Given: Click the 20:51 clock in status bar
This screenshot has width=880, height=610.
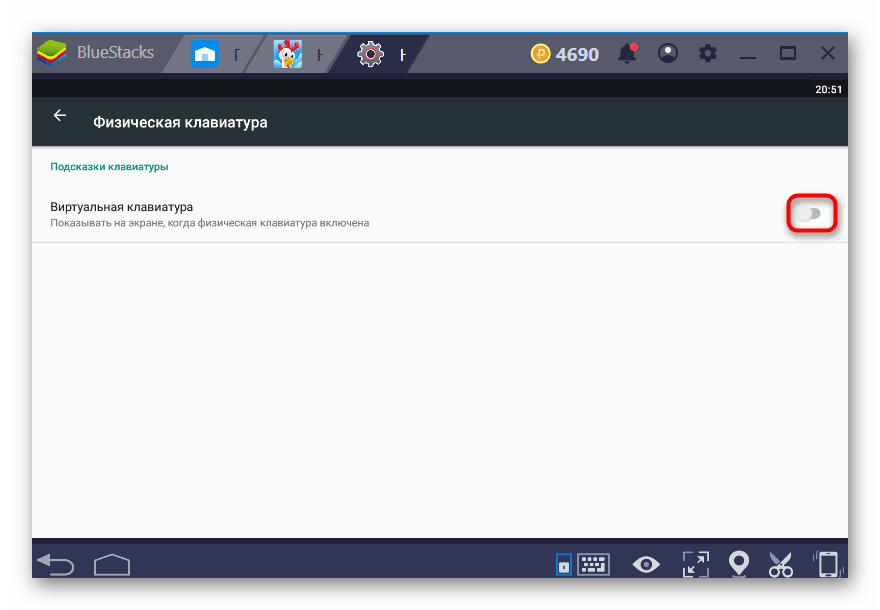Looking at the screenshot, I should tap(828, 89).
